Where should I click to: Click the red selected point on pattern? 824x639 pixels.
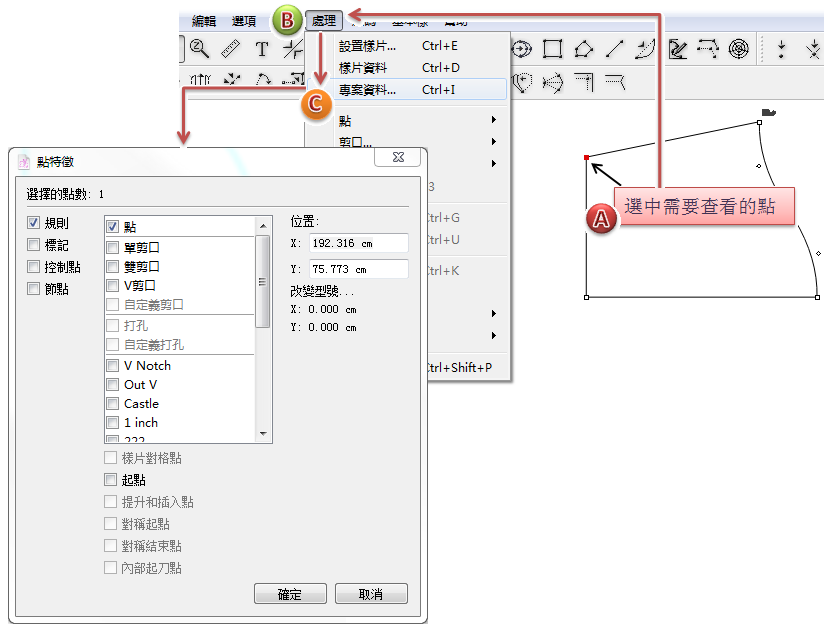pos(586,158)
